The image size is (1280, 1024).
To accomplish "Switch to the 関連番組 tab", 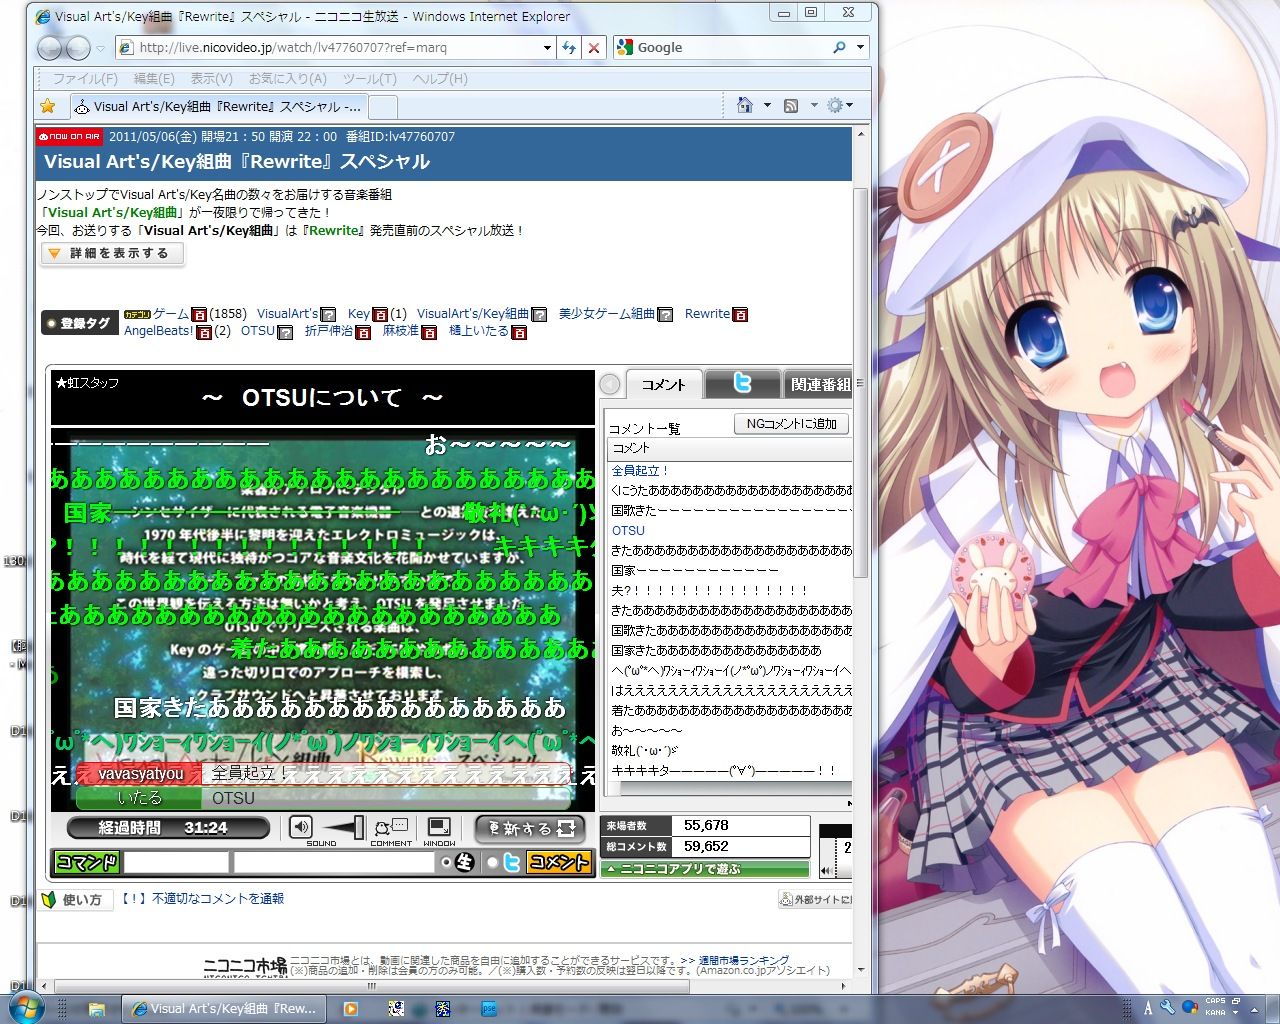I will [819, 384].
